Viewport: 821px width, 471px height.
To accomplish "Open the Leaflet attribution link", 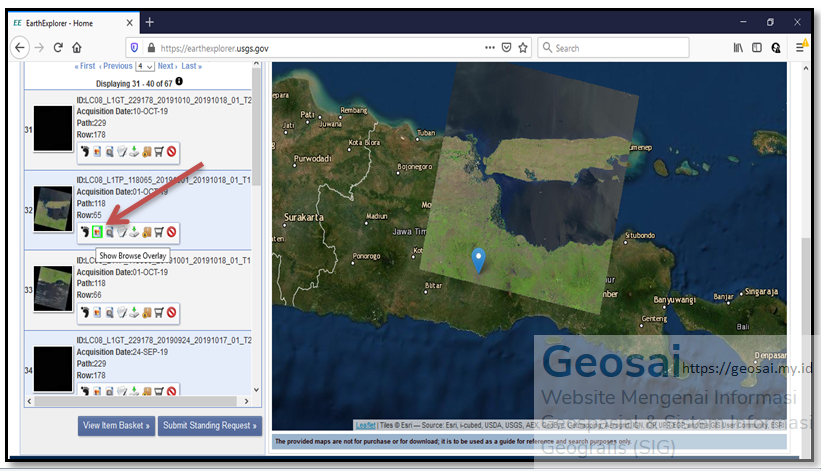I will tap(365, 425).
